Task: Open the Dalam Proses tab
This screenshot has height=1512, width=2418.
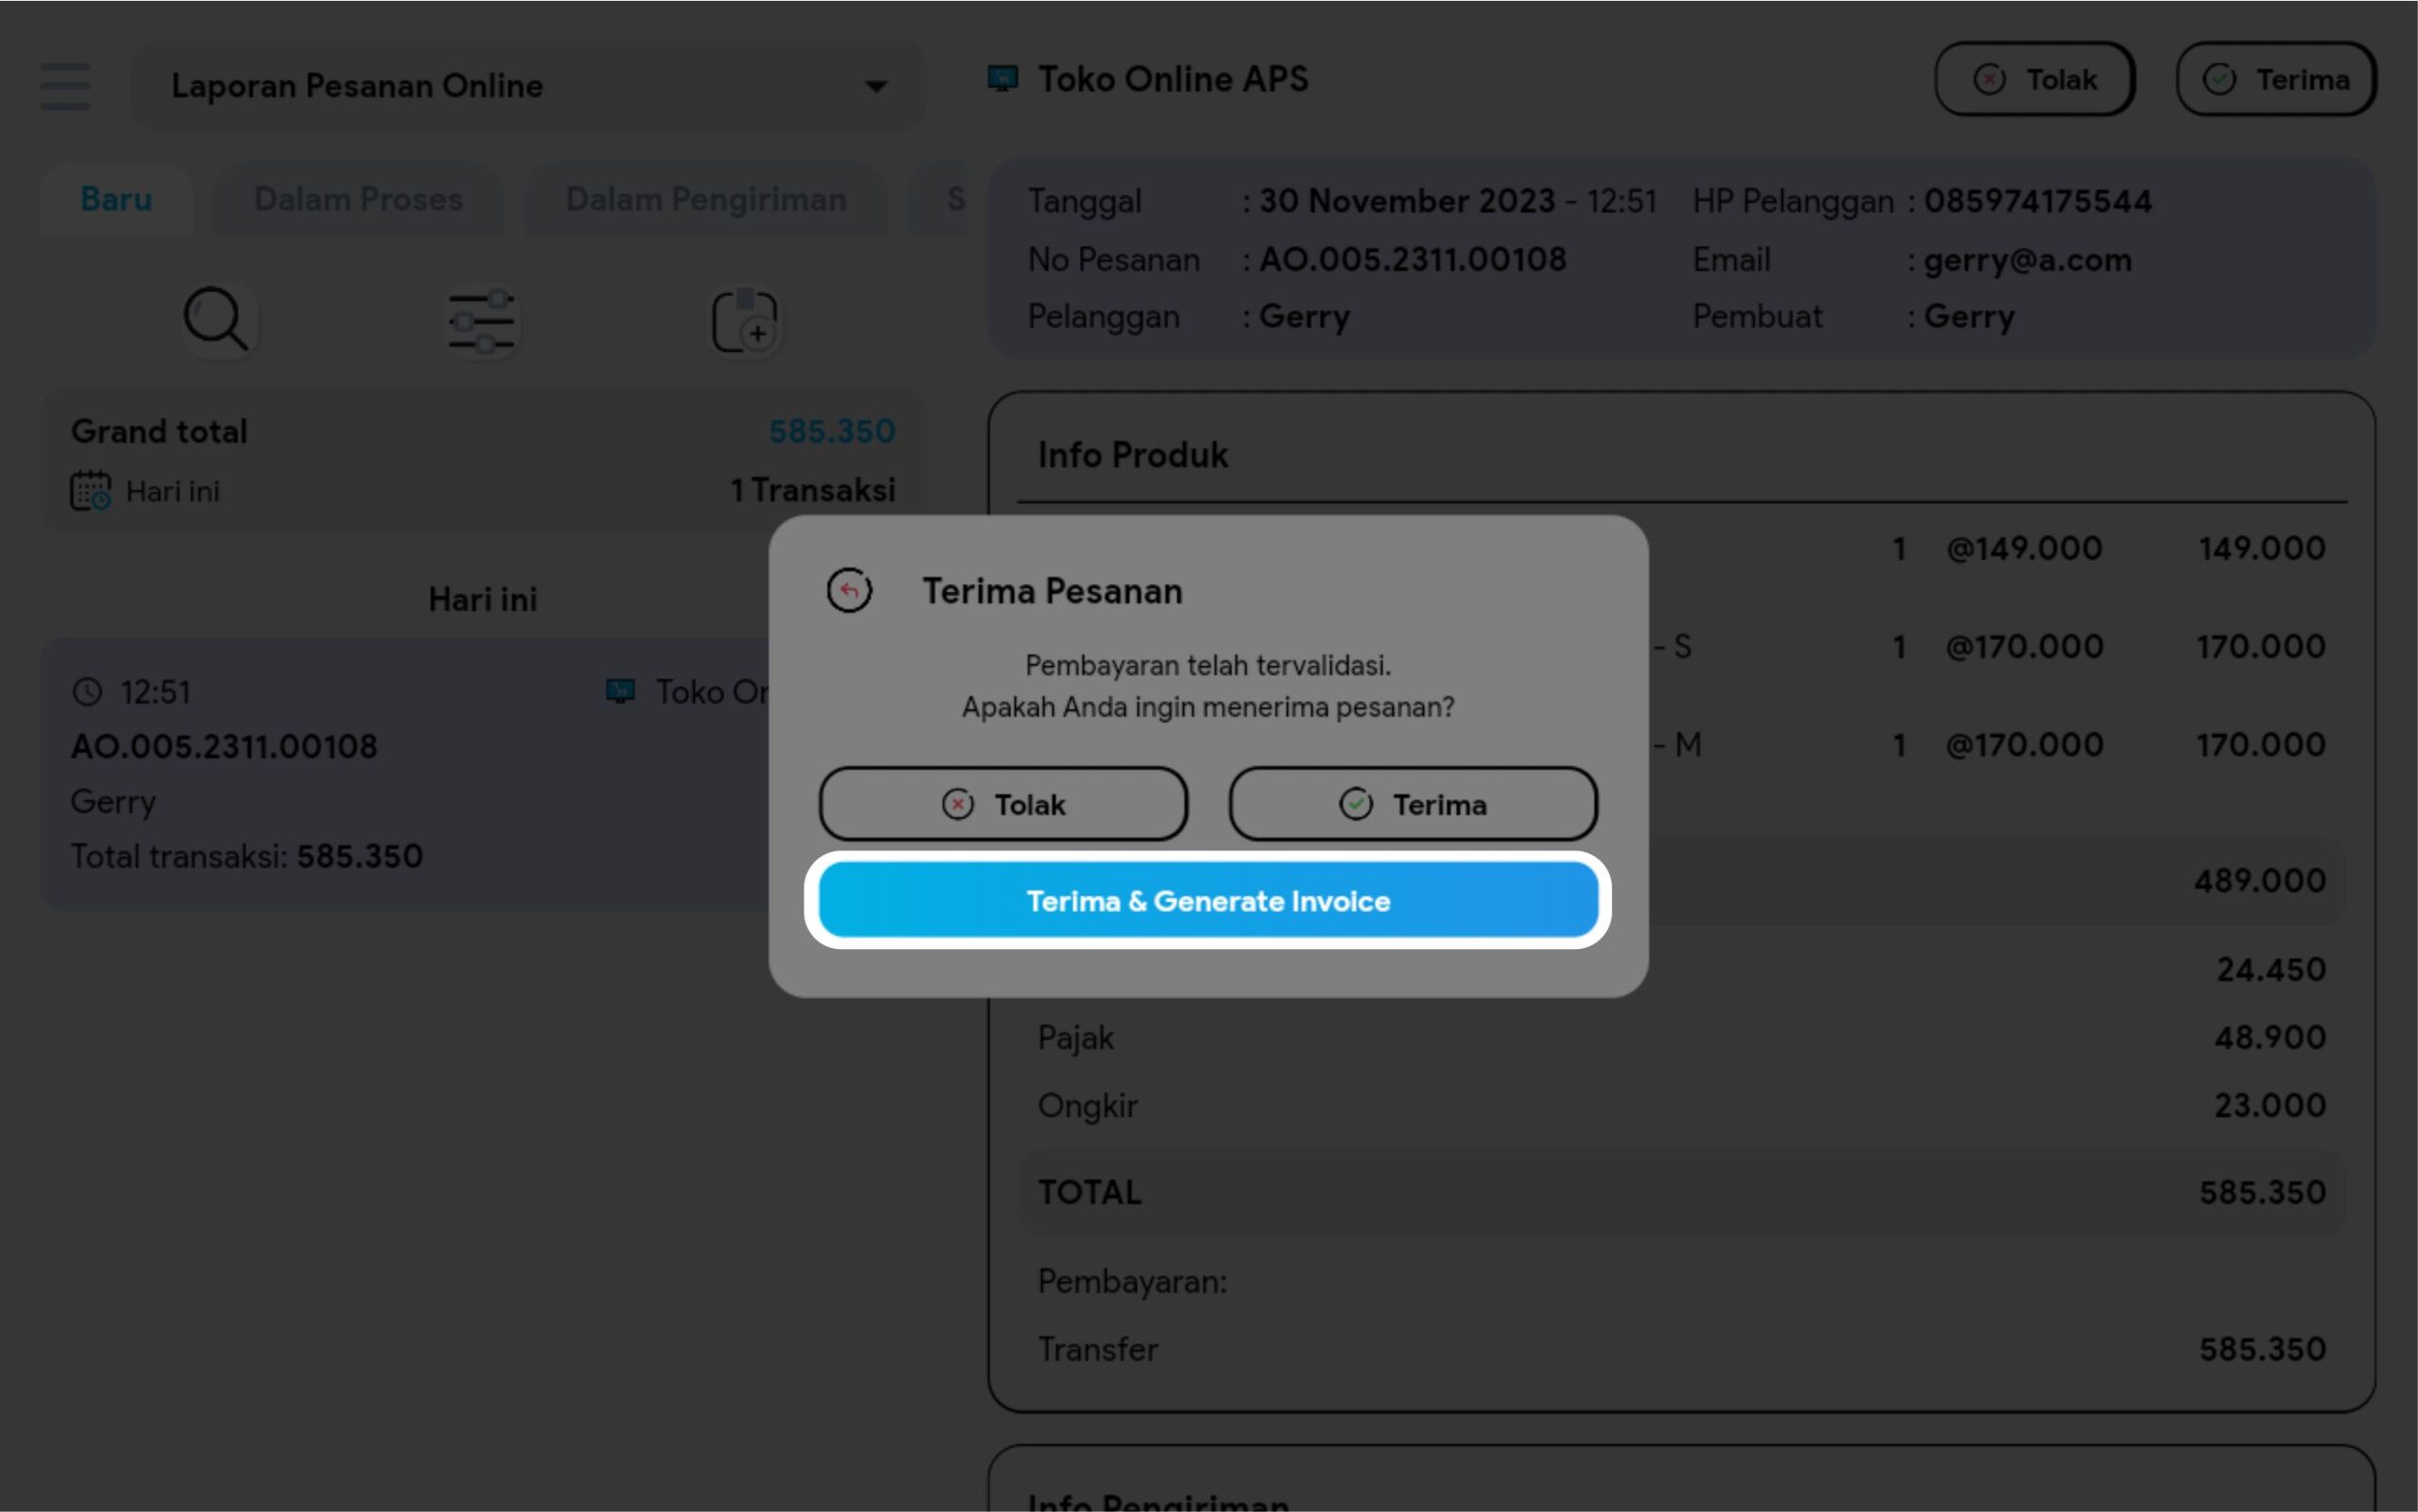Action: click(x=358, y=199)
